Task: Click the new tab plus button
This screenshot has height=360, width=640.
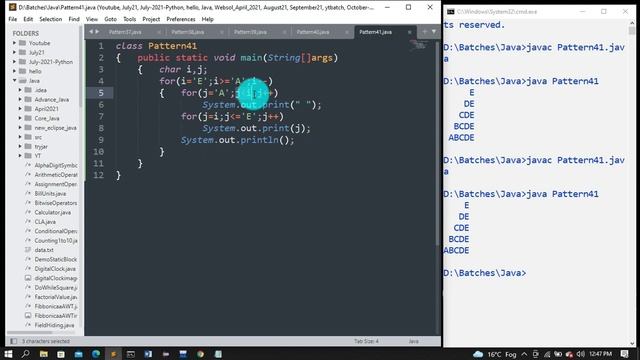Action: (x=424, y=32)
